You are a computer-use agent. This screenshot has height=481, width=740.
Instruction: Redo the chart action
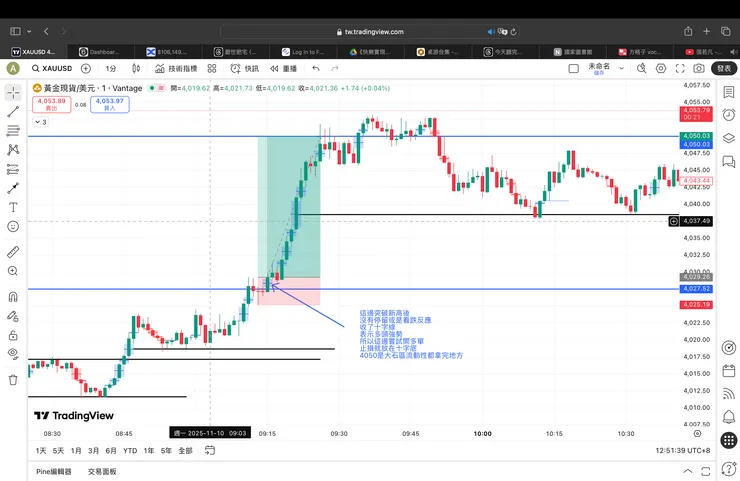[x=335, y=68]
